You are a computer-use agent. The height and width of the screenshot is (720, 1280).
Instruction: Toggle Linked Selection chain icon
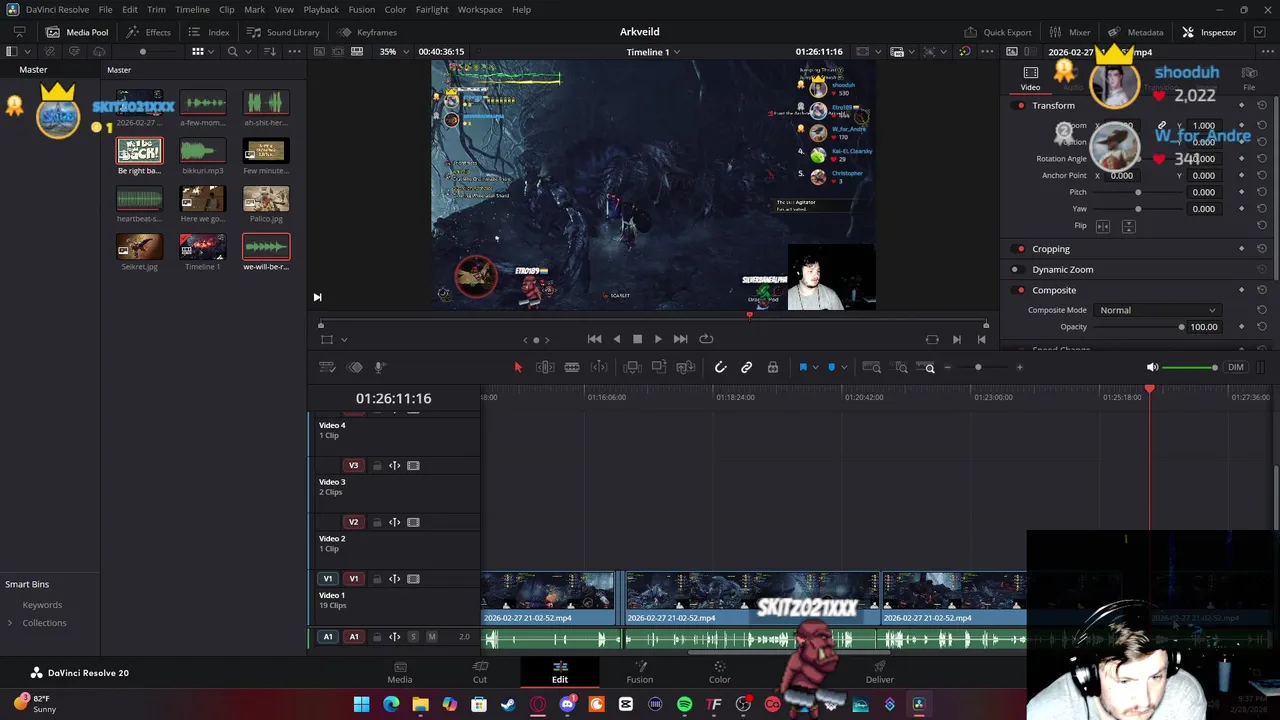pos(746,368)
